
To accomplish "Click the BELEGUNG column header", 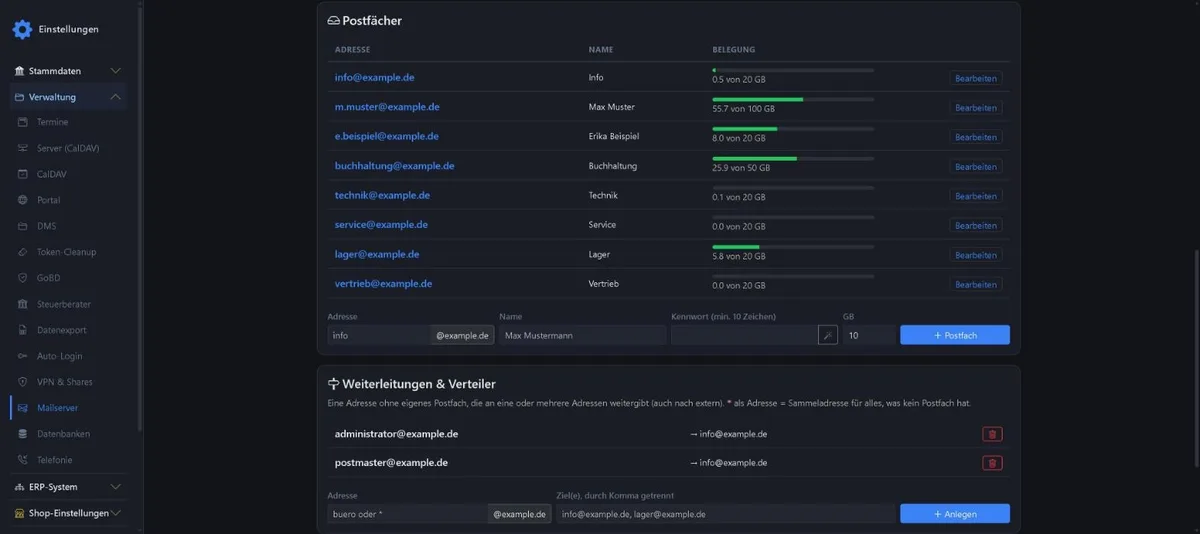I will click(x=733, y=49).
